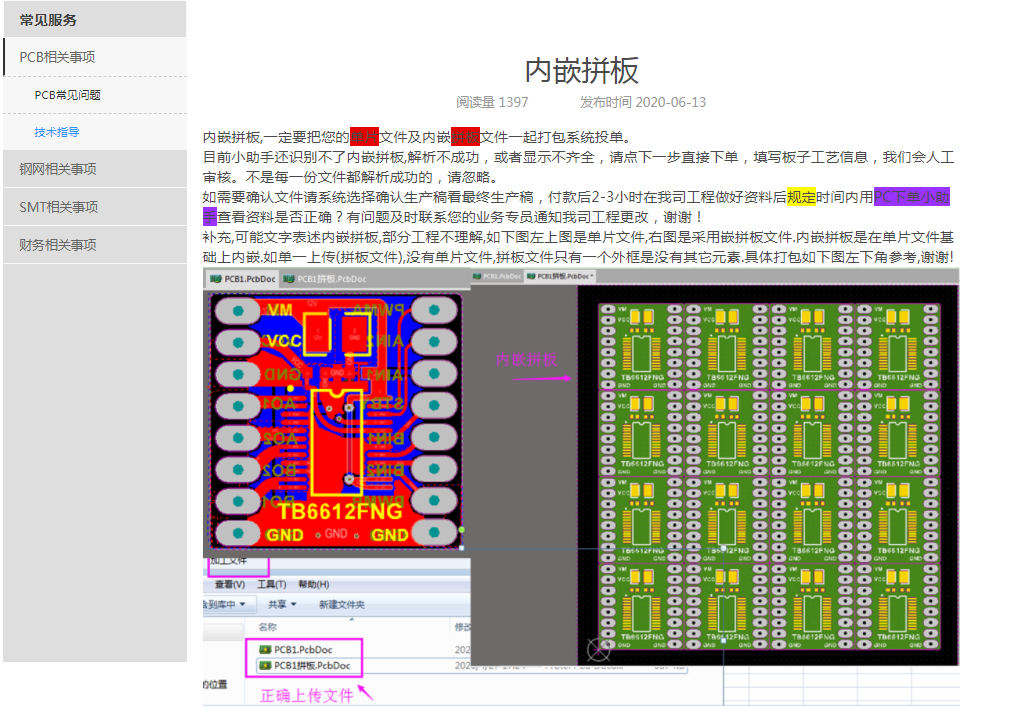Open the PCB常见问题 sidebar link
The width and height of the screenshot is (1009, 708).
point(67,95)
